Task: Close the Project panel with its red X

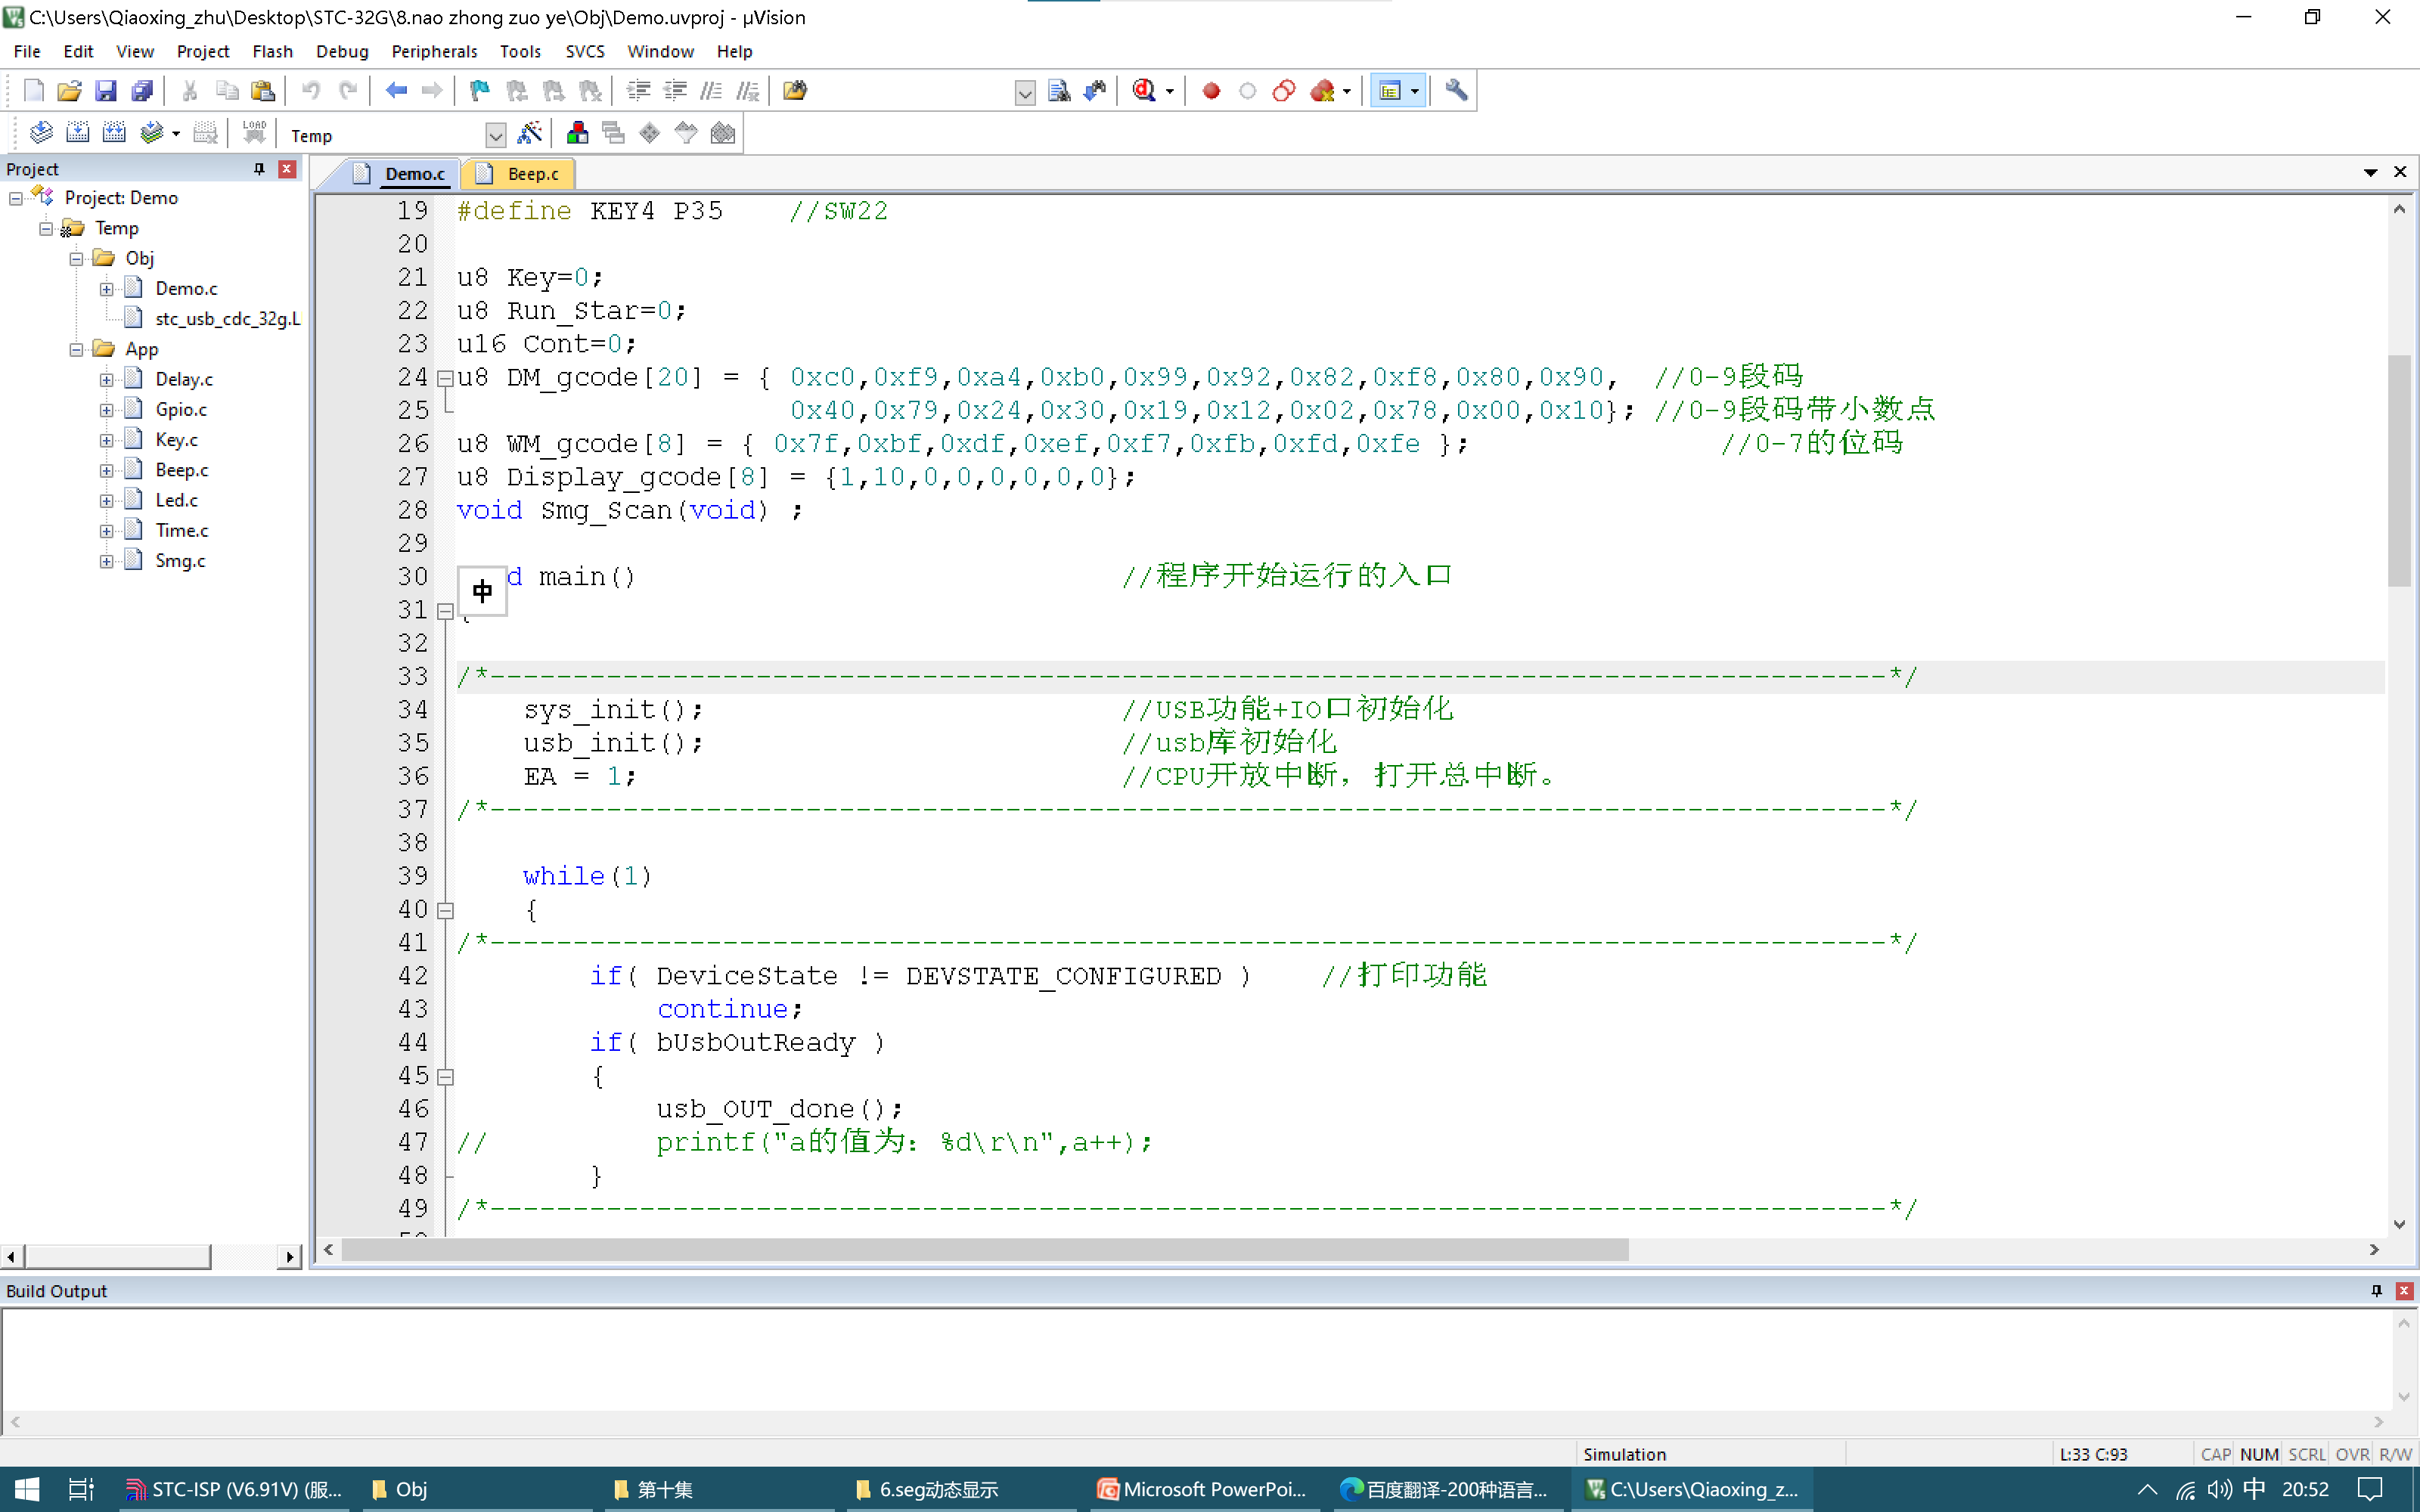Action: [x=287, y=169]
